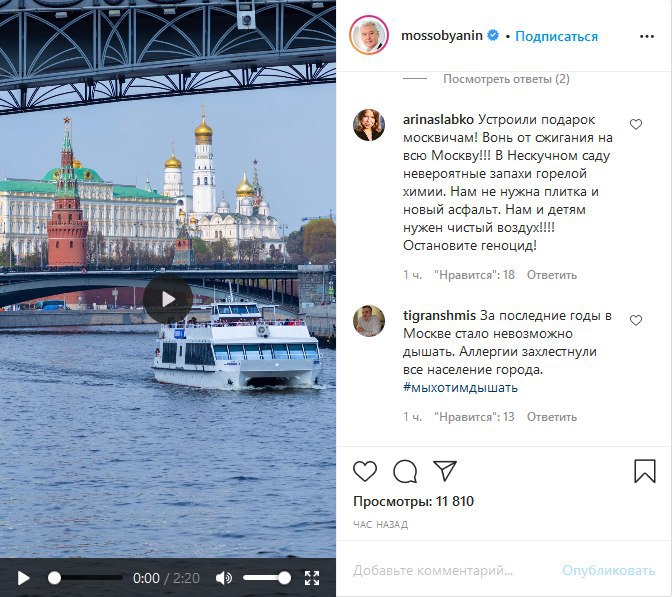Like arinaslabko's comment with the heart
672x597 pixels.
(636, 124)
